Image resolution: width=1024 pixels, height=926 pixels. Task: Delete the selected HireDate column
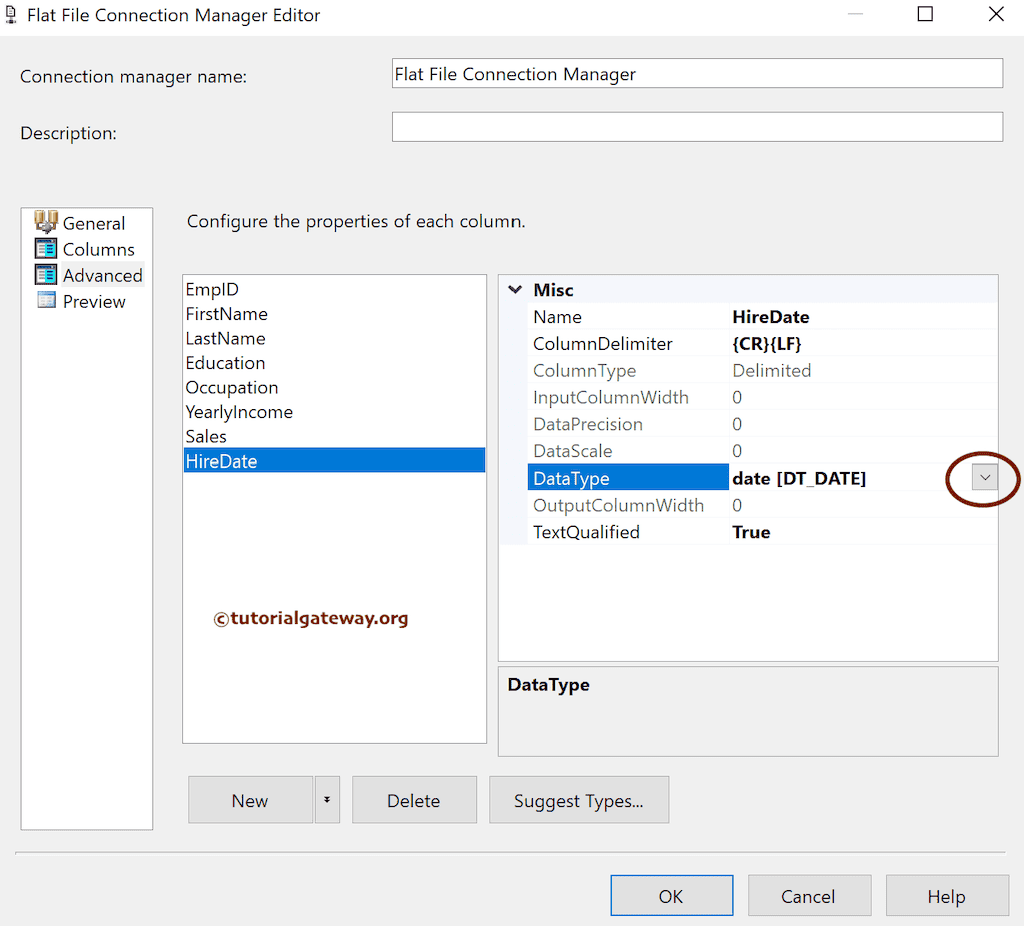(414, 800)
